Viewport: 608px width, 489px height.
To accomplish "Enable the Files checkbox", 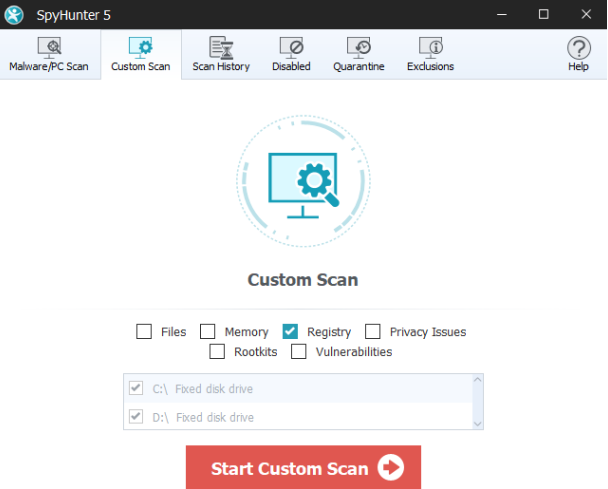I will (144, 332).
